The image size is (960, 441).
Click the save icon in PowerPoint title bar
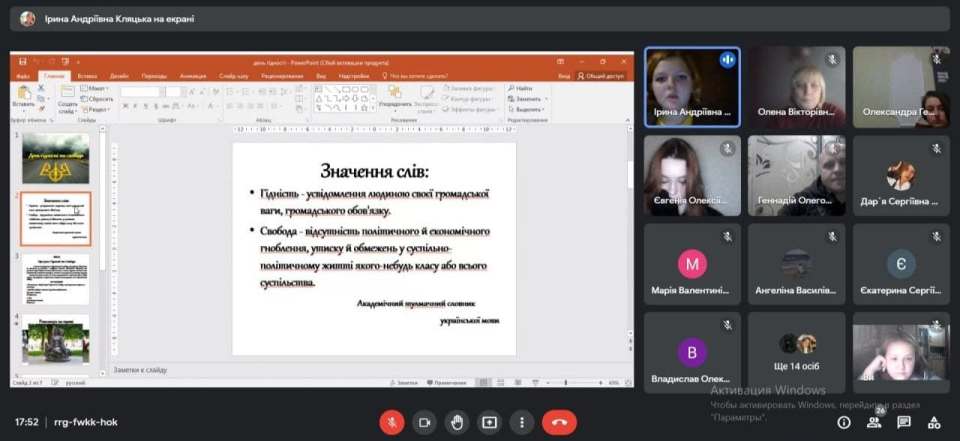point(22,62)
